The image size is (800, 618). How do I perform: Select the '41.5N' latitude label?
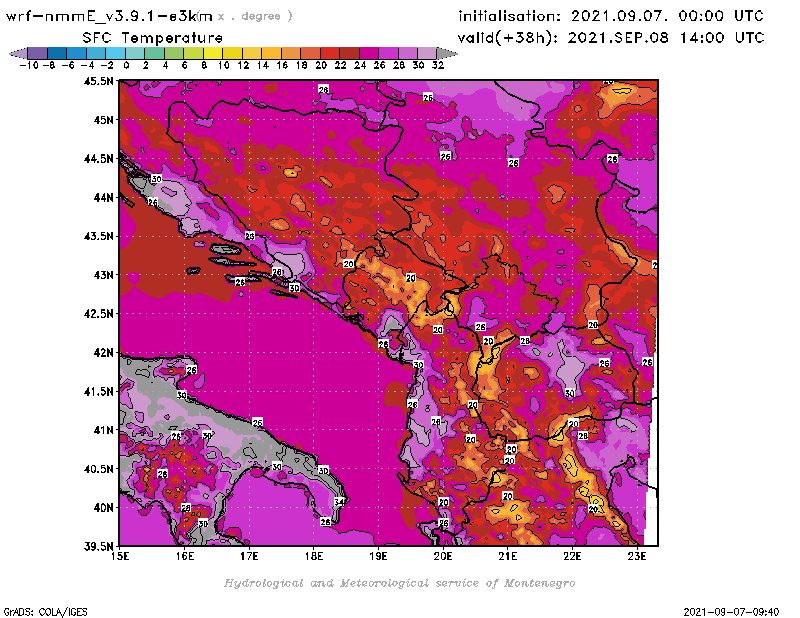click(99, 391)
